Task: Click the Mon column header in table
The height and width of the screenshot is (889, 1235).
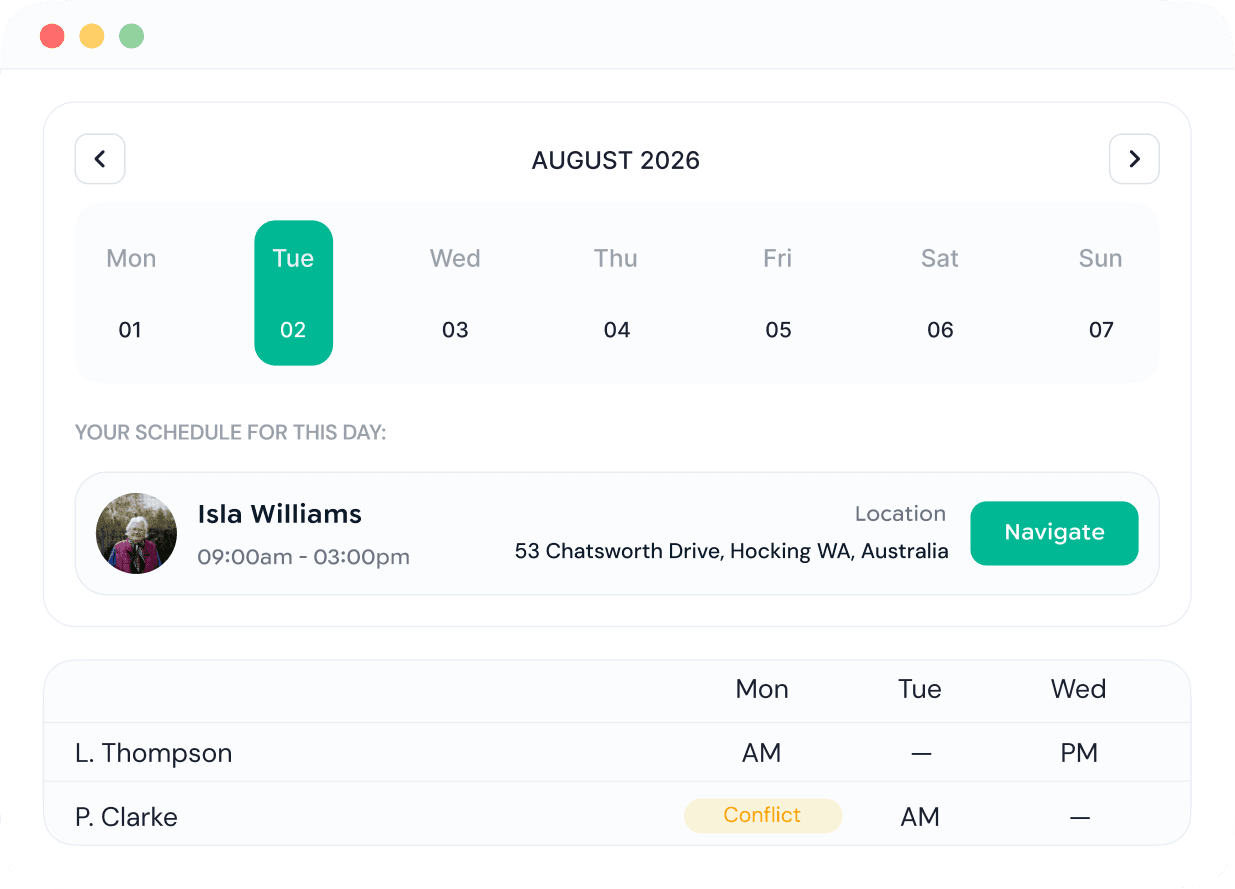Action: 762,689
